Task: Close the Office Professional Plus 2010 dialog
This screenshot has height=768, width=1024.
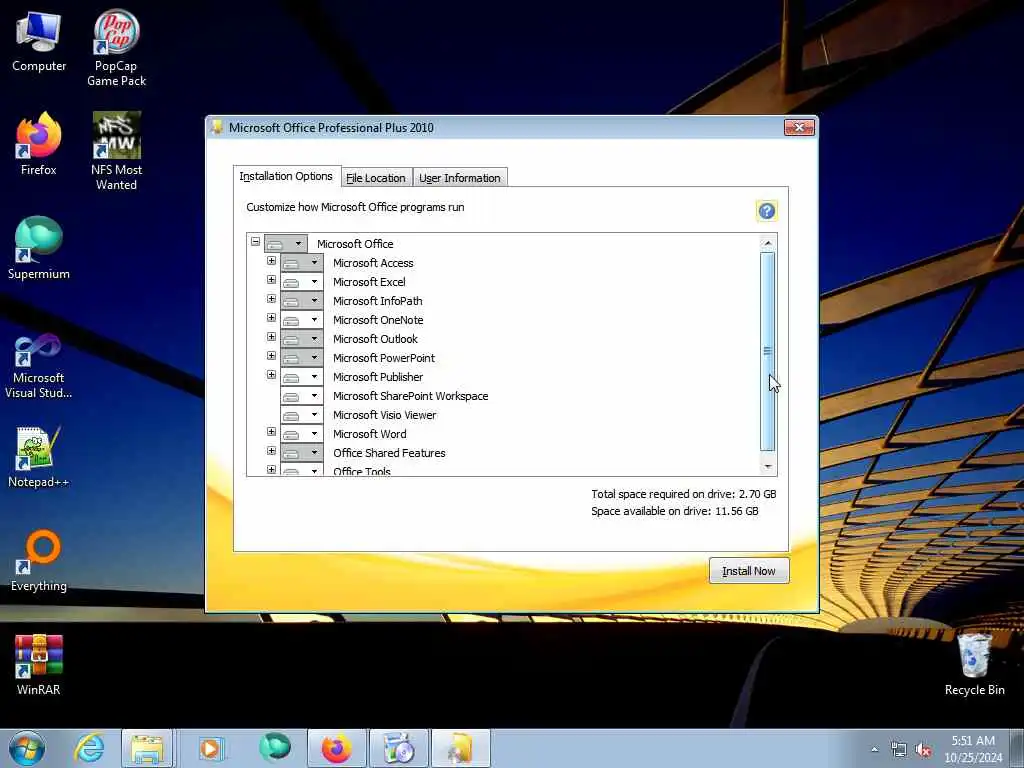Action: [x=799, y=127]
